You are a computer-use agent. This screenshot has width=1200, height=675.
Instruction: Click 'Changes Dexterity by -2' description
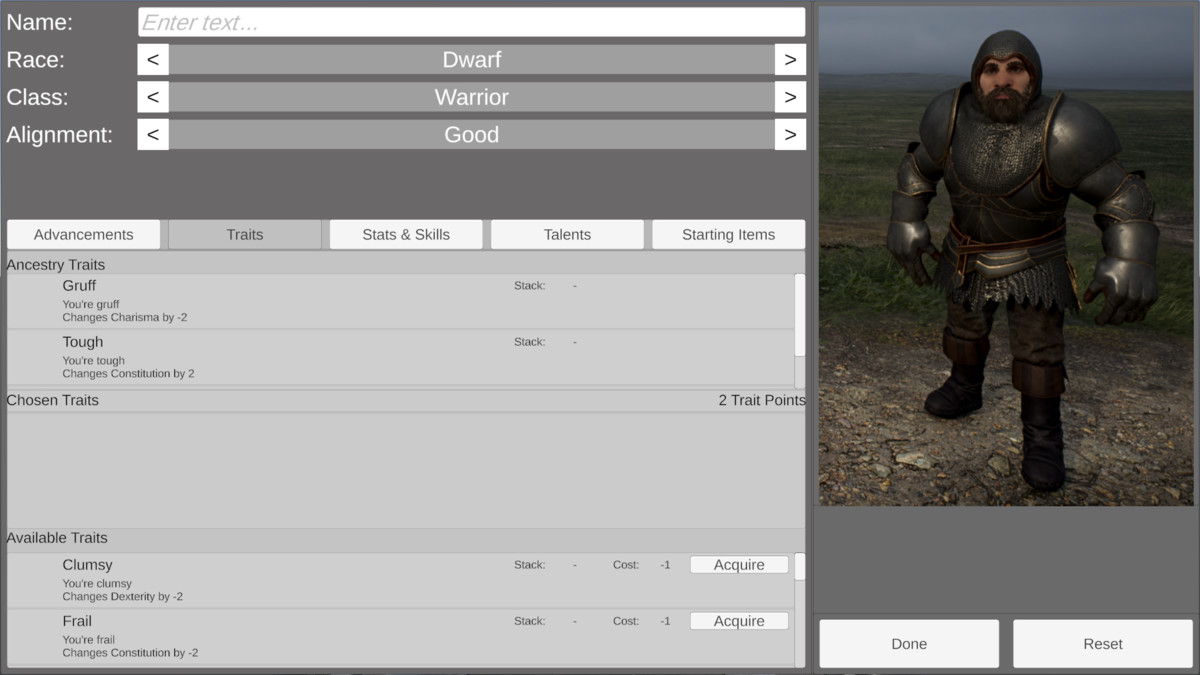(x=122, y=597)
